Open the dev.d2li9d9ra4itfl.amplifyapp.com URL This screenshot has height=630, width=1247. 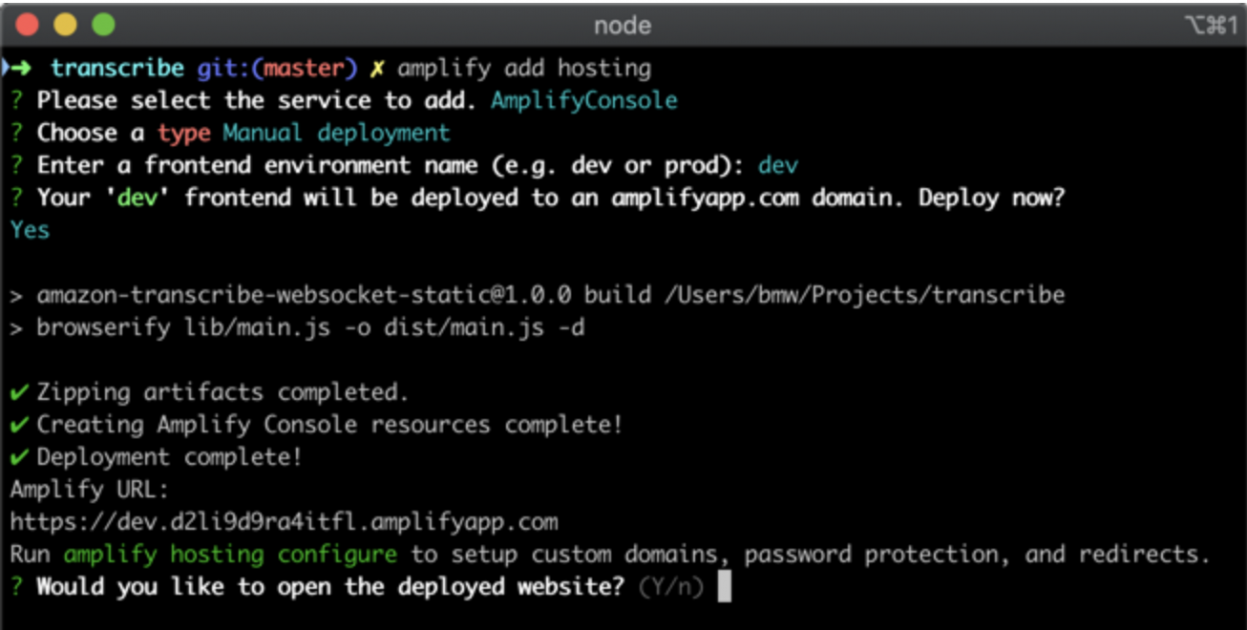[284, 522]
